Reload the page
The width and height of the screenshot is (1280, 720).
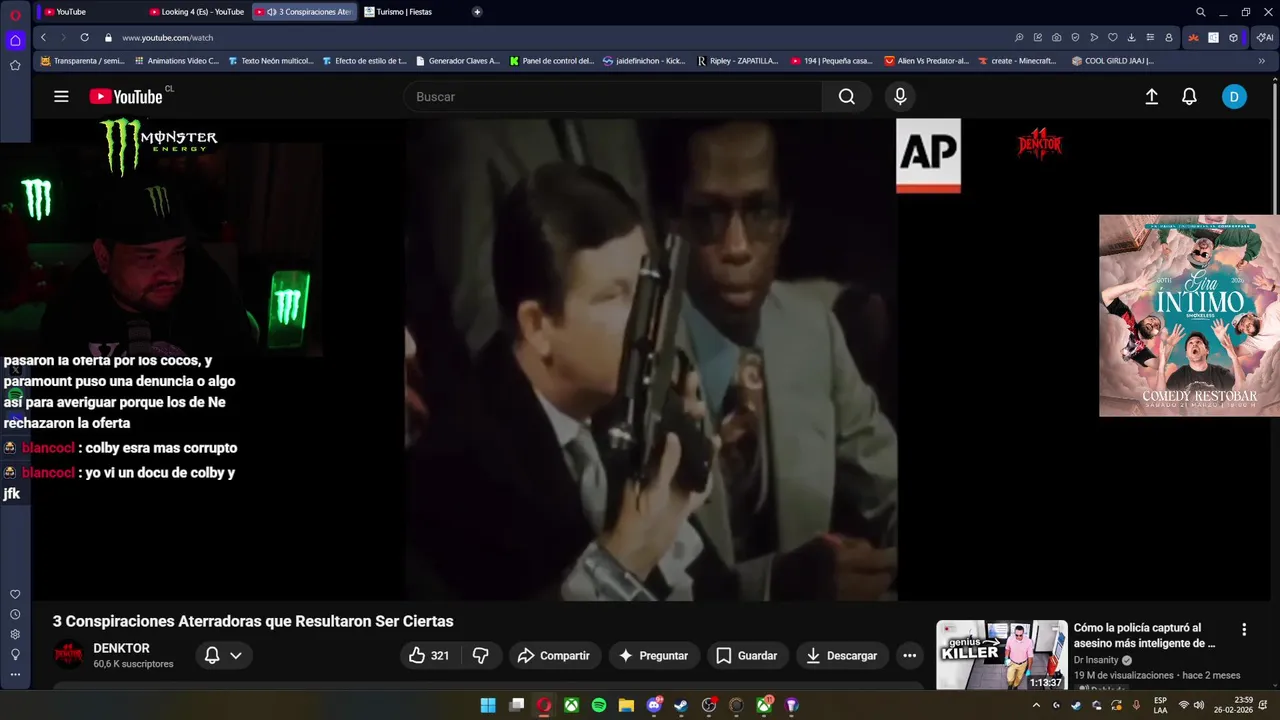tap(84, 37)
